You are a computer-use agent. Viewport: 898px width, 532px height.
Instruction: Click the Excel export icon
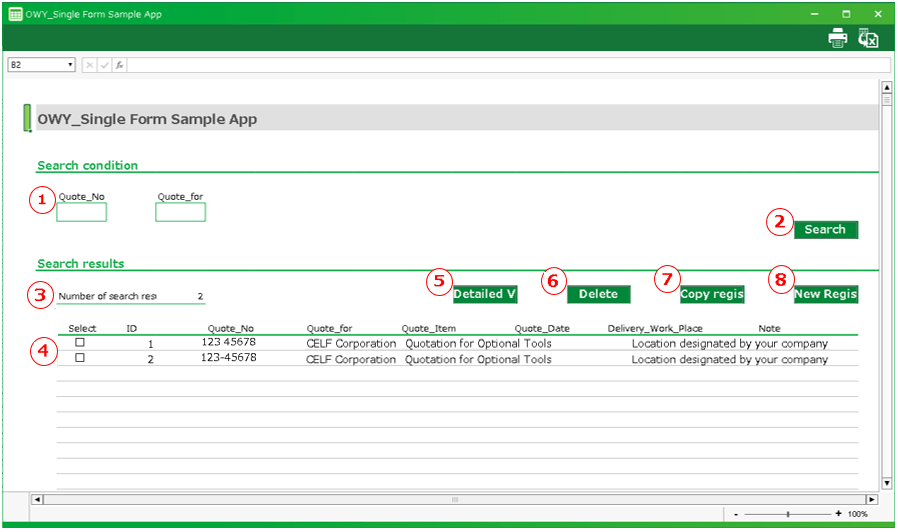tap(869, 39)
